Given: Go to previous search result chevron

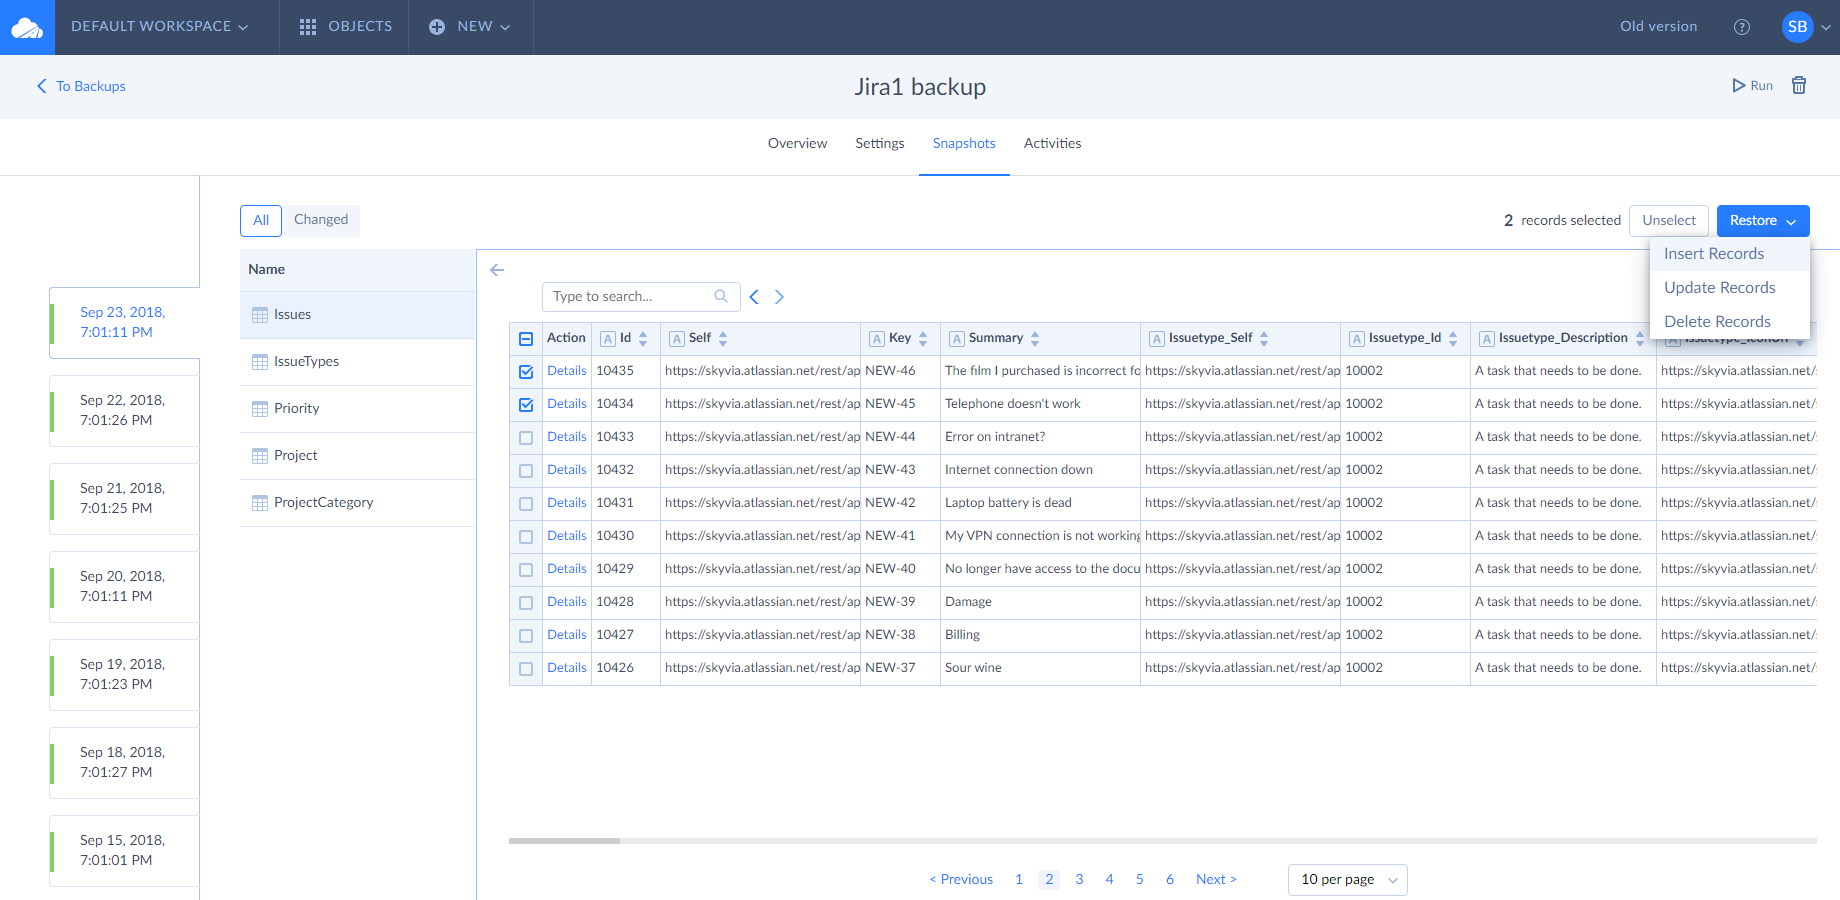Looking at the screenshot, I should pos(754,297).
